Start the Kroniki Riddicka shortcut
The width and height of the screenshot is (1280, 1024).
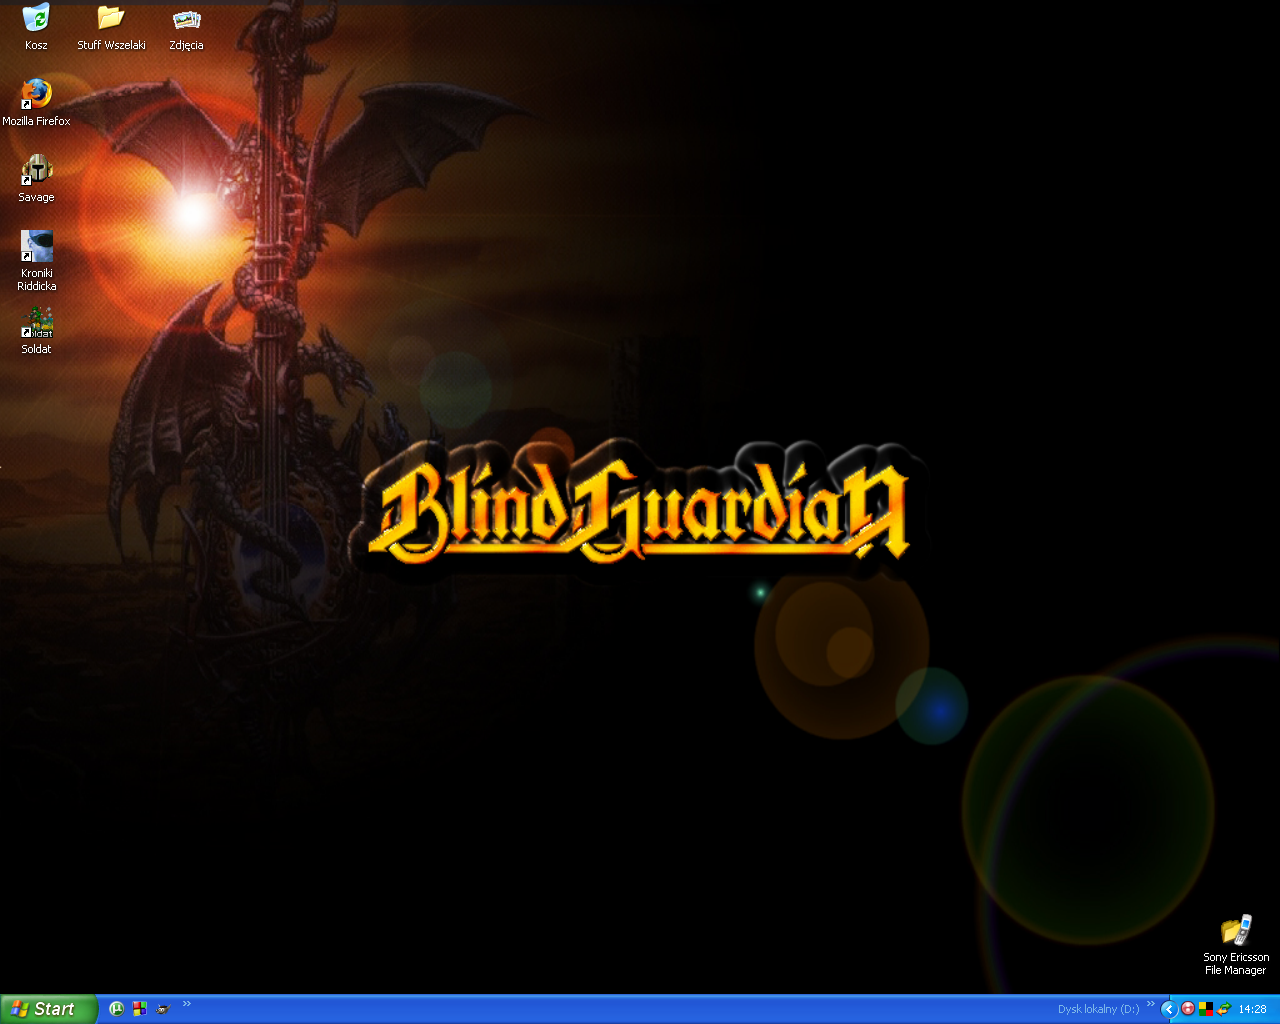[36, 246]
